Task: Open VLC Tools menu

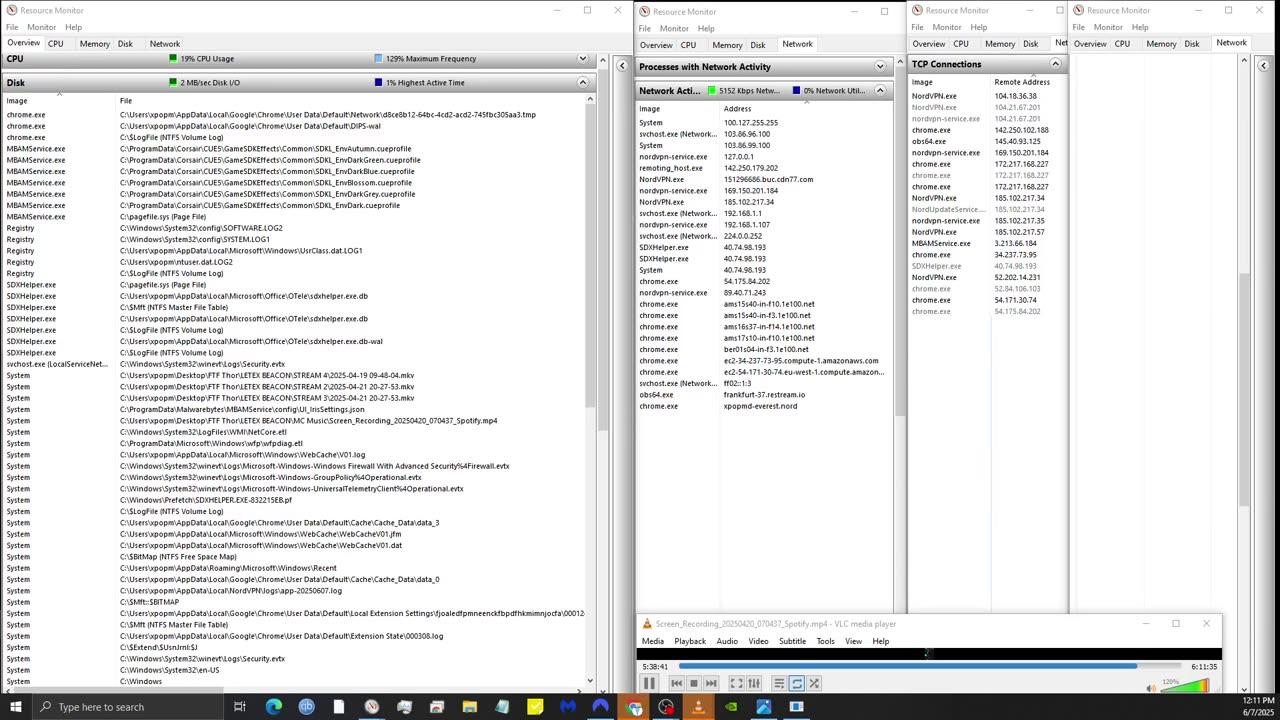Action: (825, 641)
